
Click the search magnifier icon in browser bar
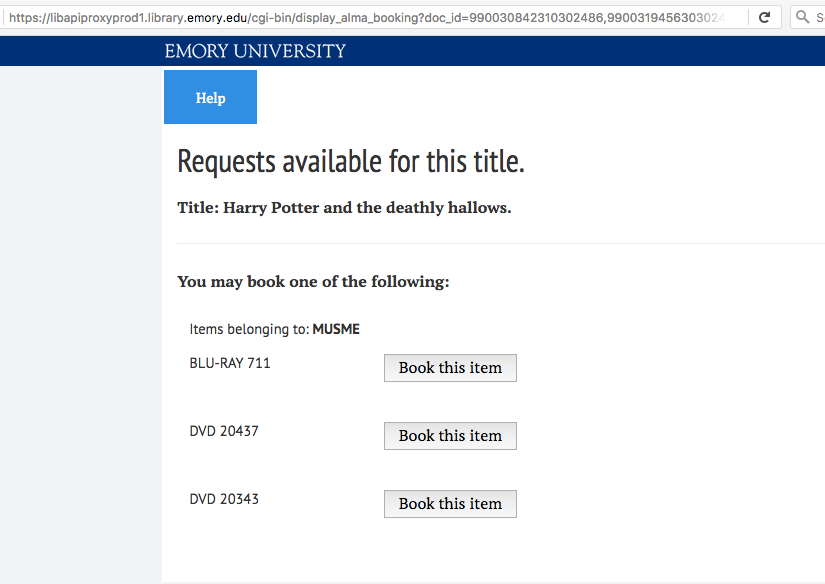[802, 17]
